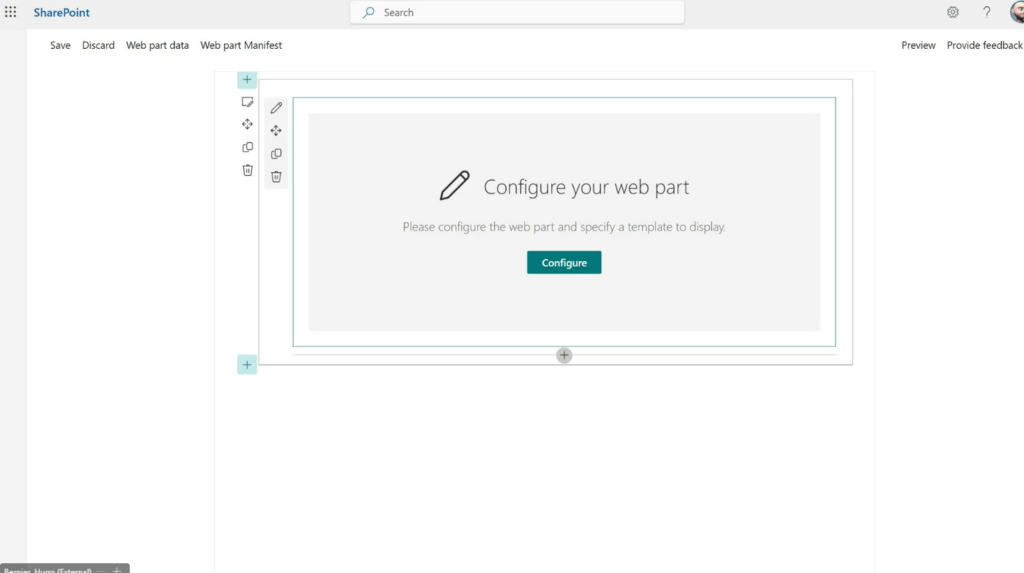Screen dimensions: 1024x573
Task: Open Provide feedback link
Action: [x=985, y=45]
